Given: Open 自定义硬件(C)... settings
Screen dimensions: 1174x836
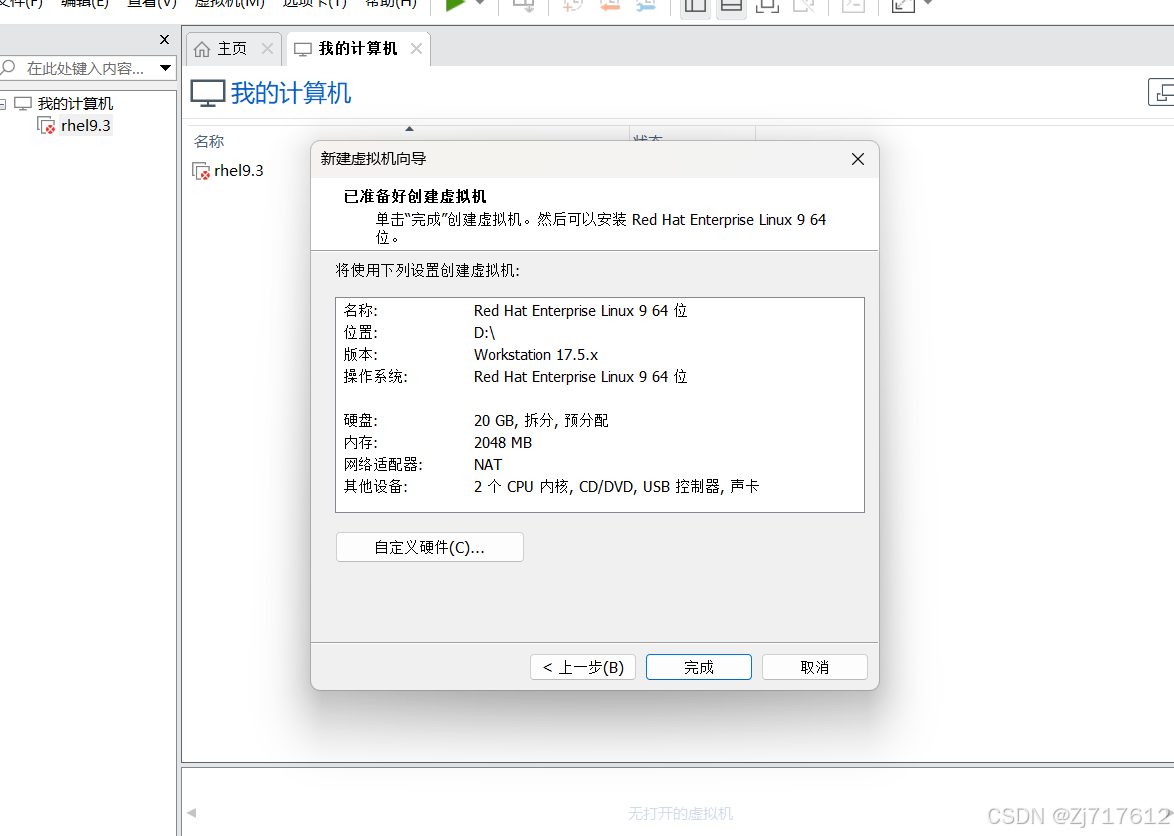Looking at the screenshot, I should coord(430,547).
